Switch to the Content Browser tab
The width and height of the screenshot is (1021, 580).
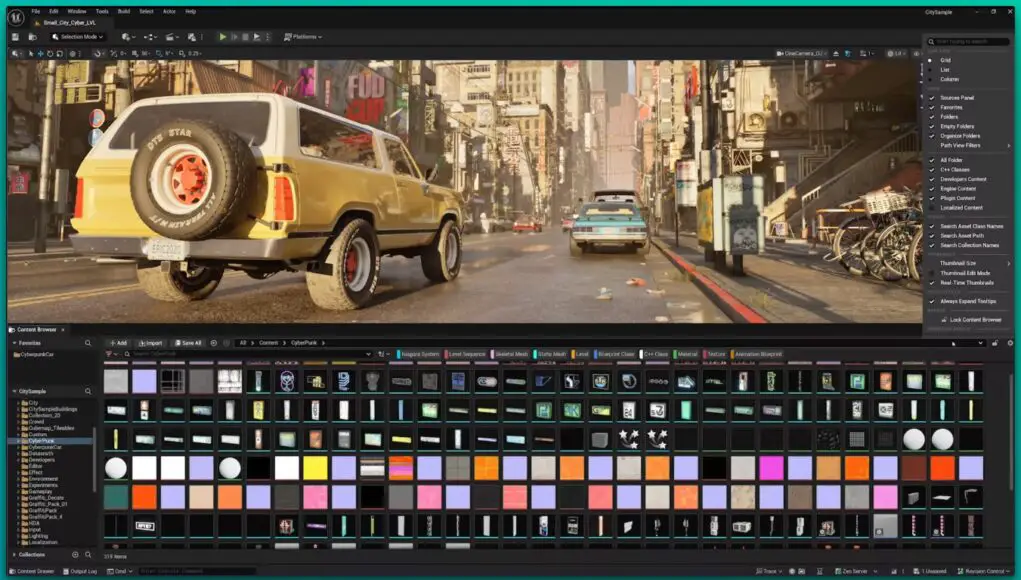(x=36, y=329)
